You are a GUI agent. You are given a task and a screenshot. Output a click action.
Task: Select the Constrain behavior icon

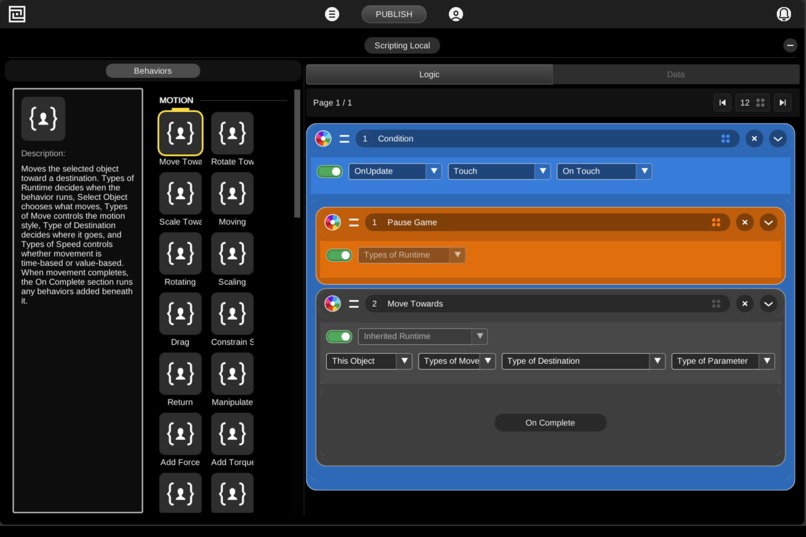click(232, 313)
